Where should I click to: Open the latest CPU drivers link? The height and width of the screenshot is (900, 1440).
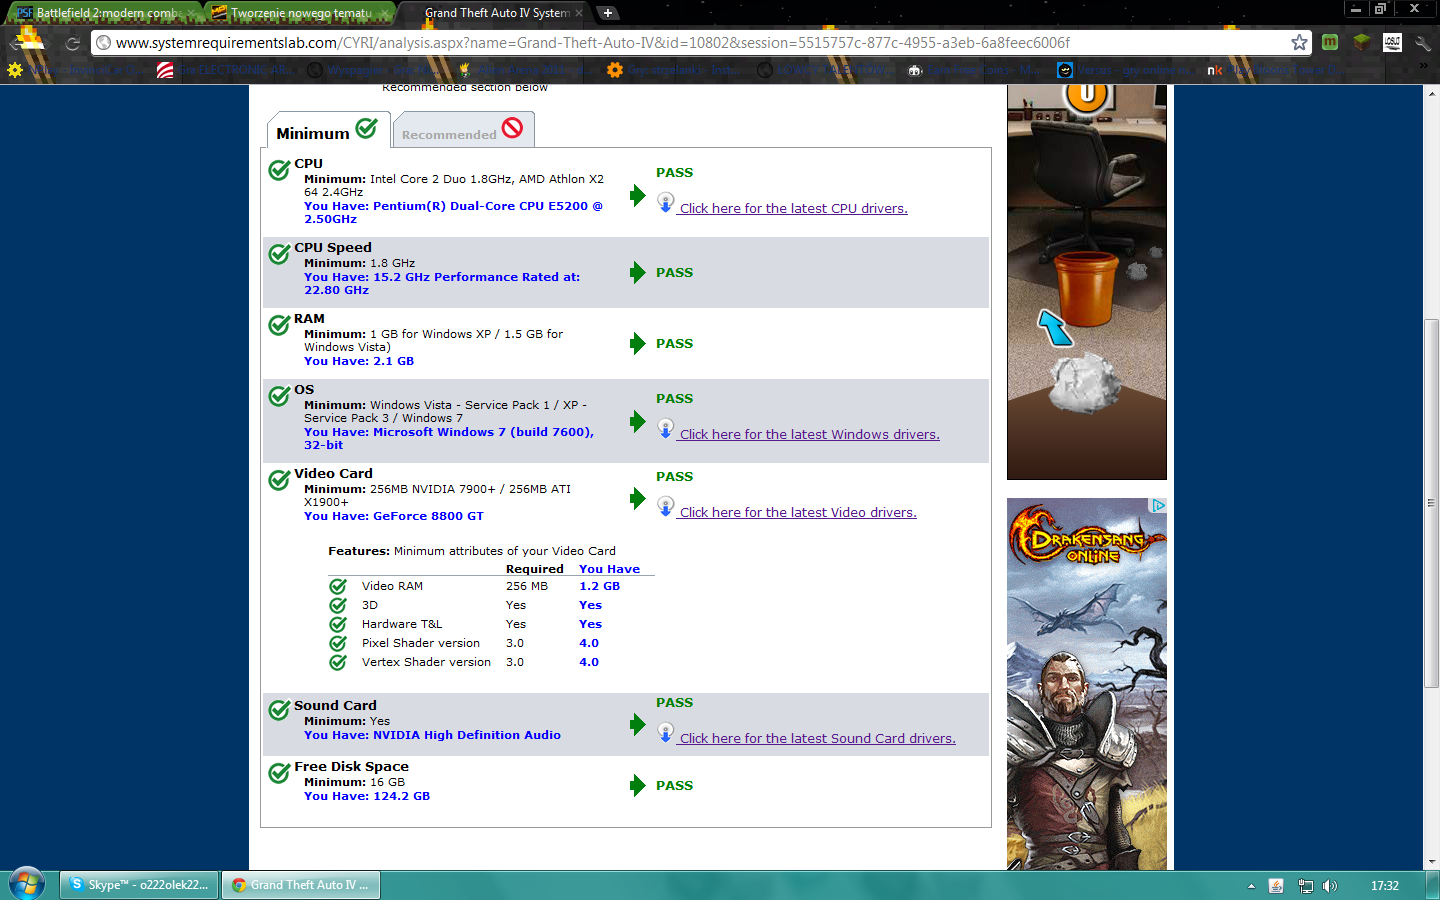pyautogui.click(x=793, y=209)
